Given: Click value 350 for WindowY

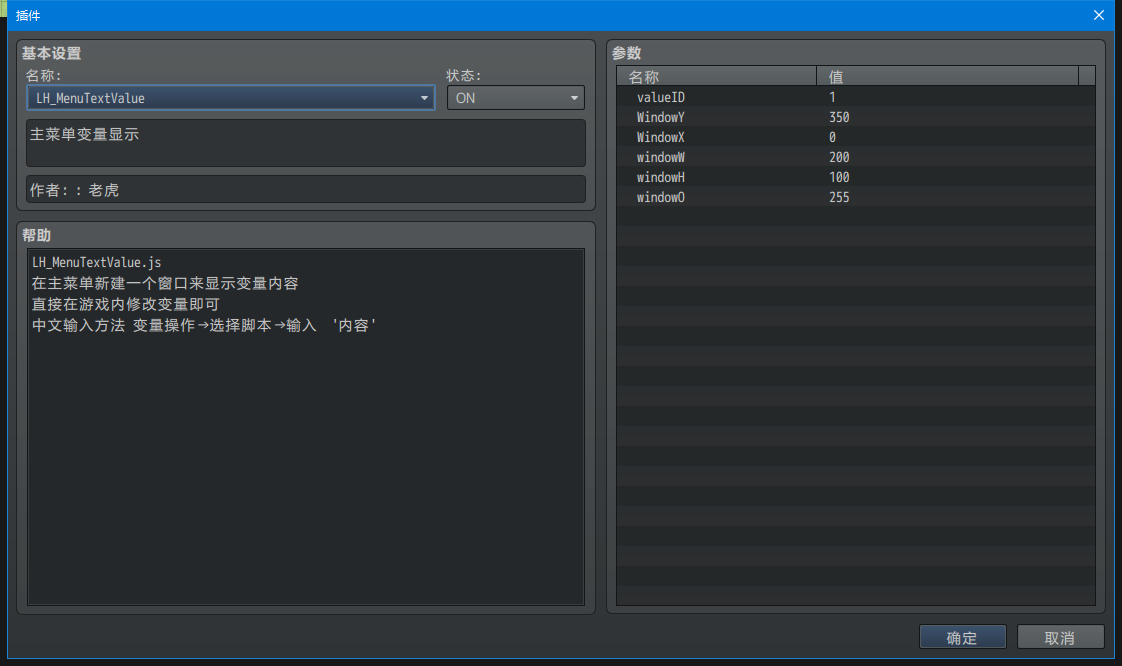Looking at the screenshot, I should pyautogui.click(x=839, y=117).
